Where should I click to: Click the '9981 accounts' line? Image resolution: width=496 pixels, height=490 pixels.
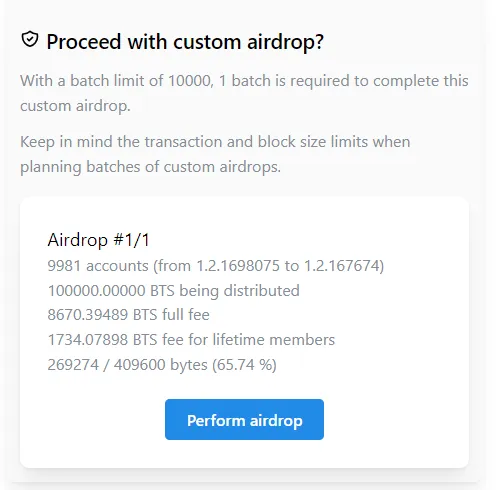(216, 266)
